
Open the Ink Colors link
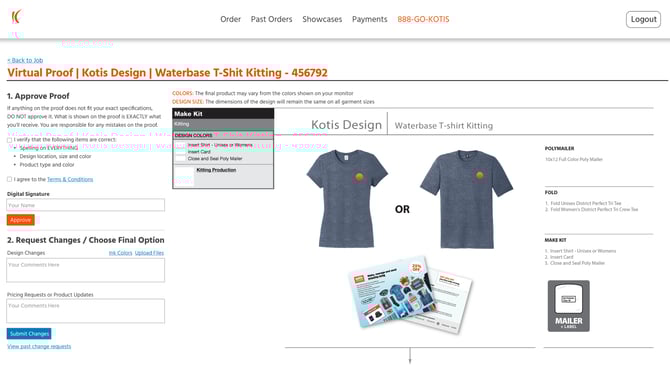click(120, 253)
